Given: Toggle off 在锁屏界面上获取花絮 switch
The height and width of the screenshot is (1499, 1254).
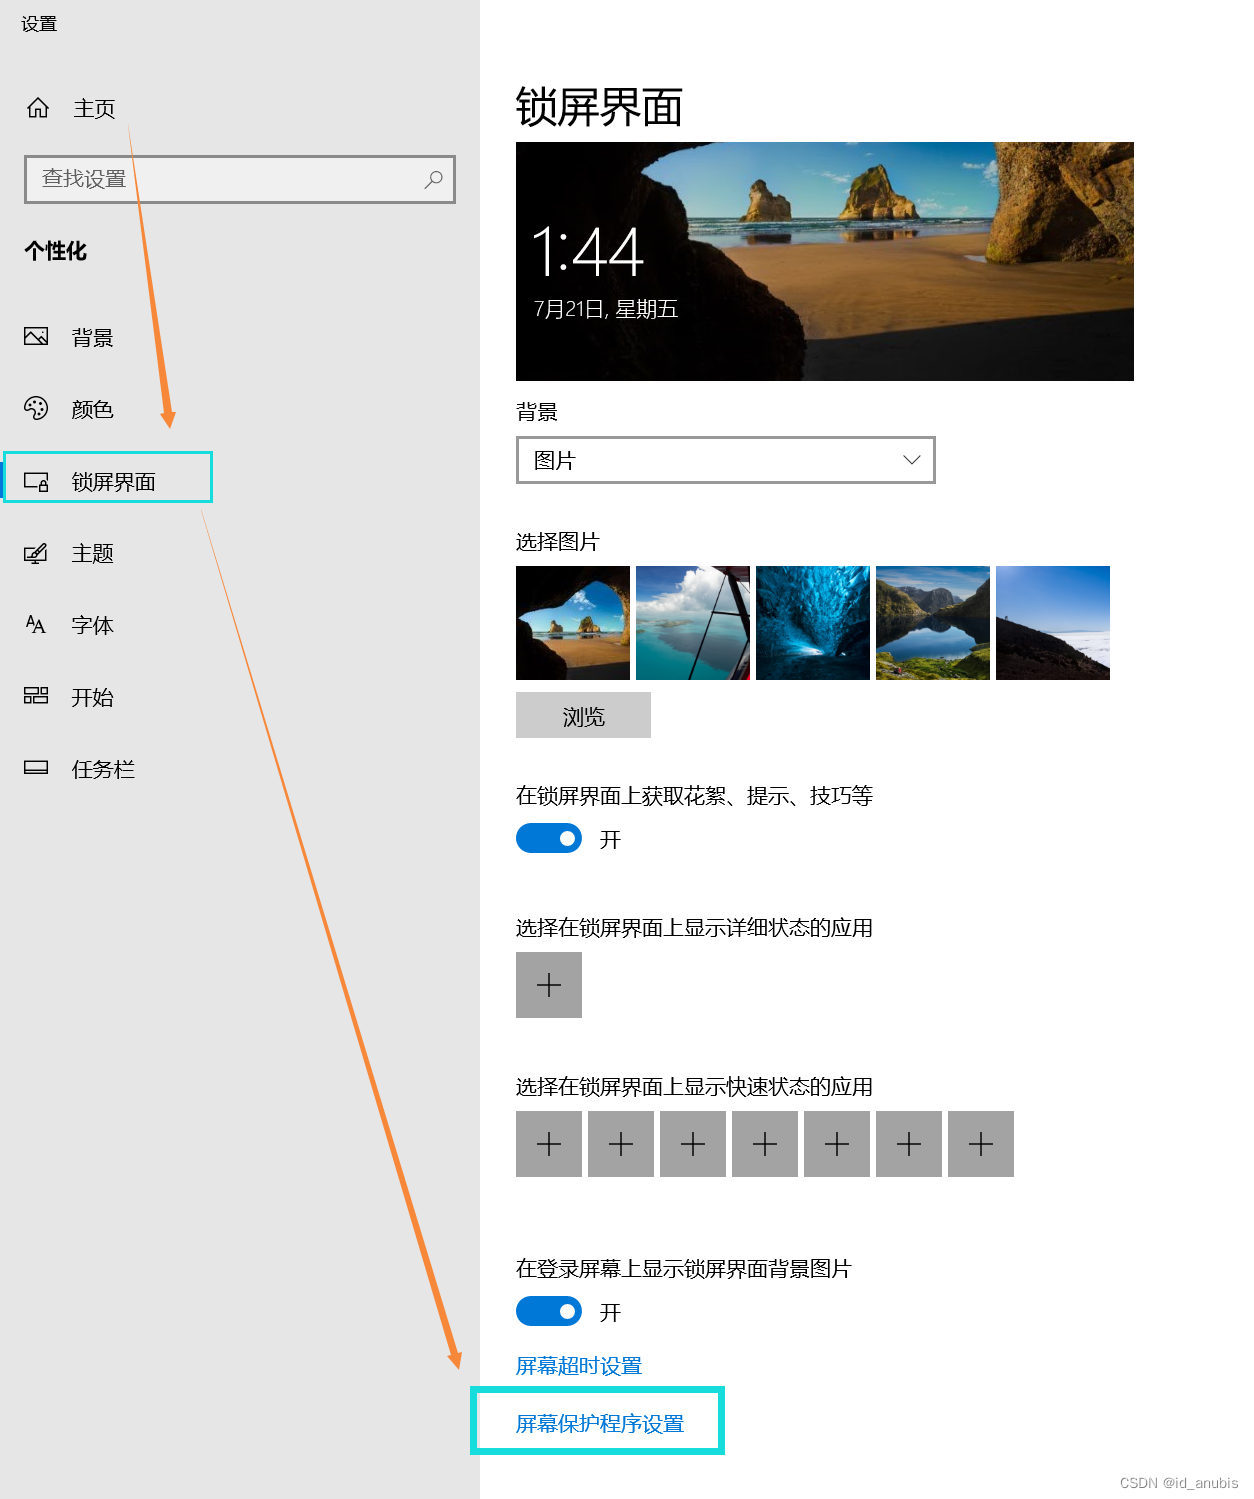Looking at the screenshot, I should point(549,838).
